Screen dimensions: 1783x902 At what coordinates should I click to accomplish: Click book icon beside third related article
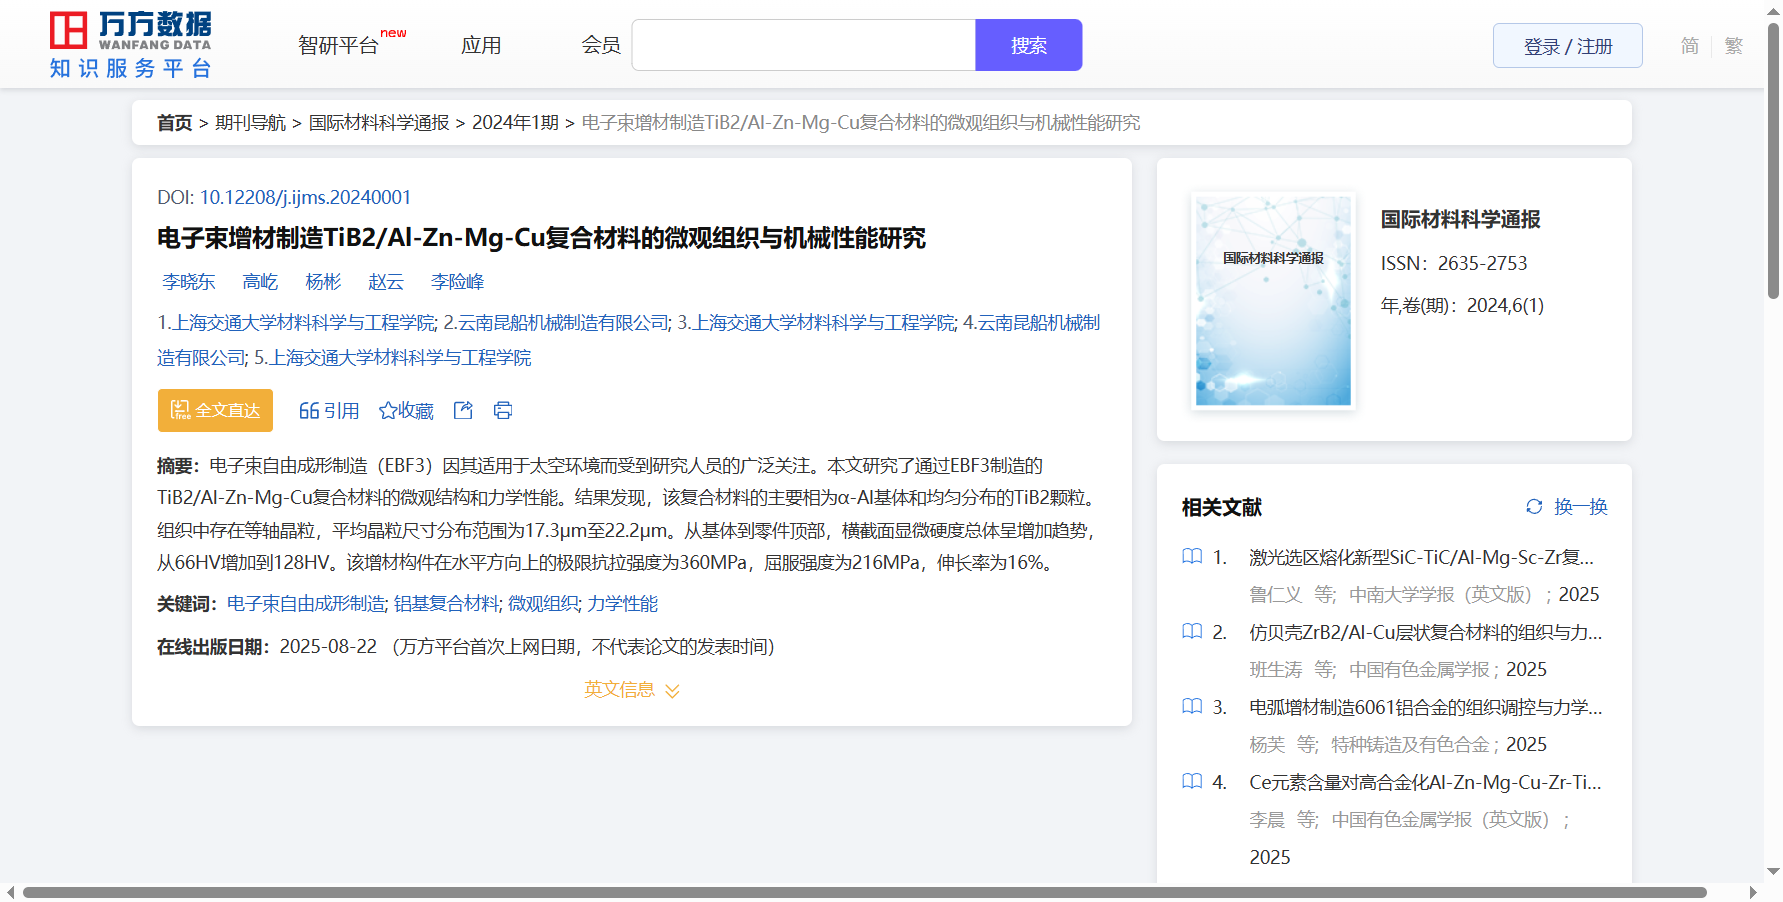1192,707
